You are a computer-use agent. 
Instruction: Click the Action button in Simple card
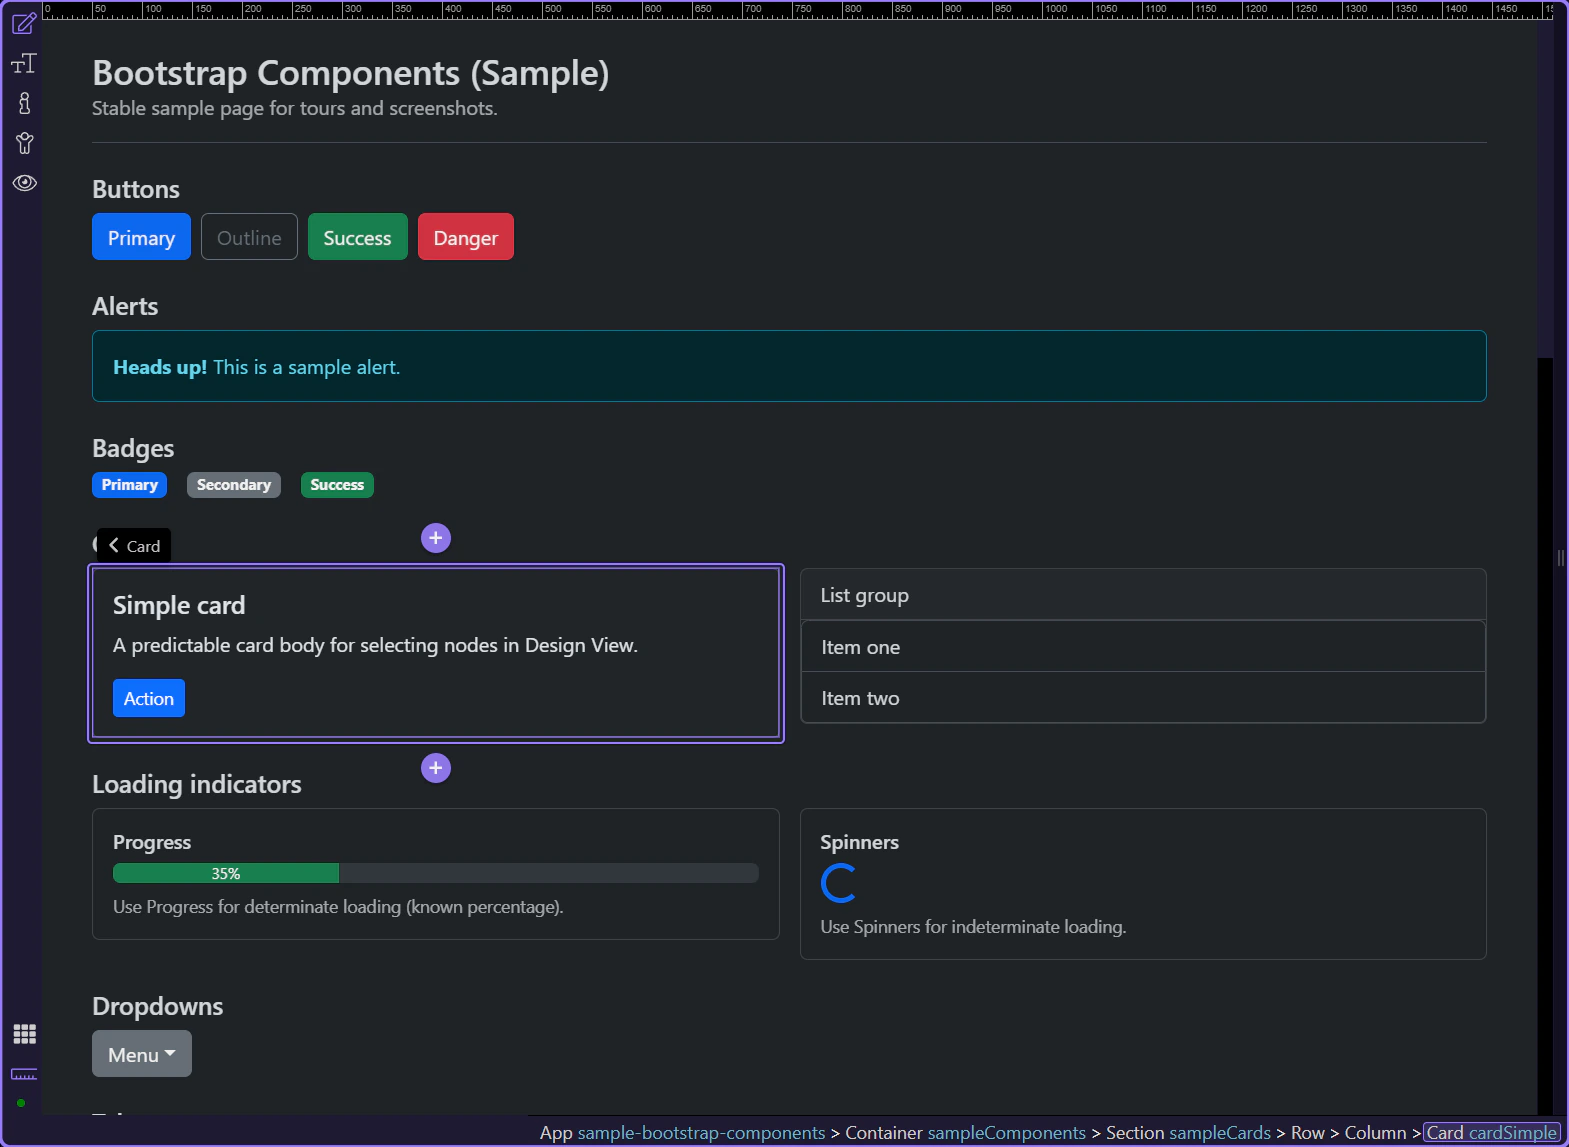pyautogui.click(x=148, y=698)
